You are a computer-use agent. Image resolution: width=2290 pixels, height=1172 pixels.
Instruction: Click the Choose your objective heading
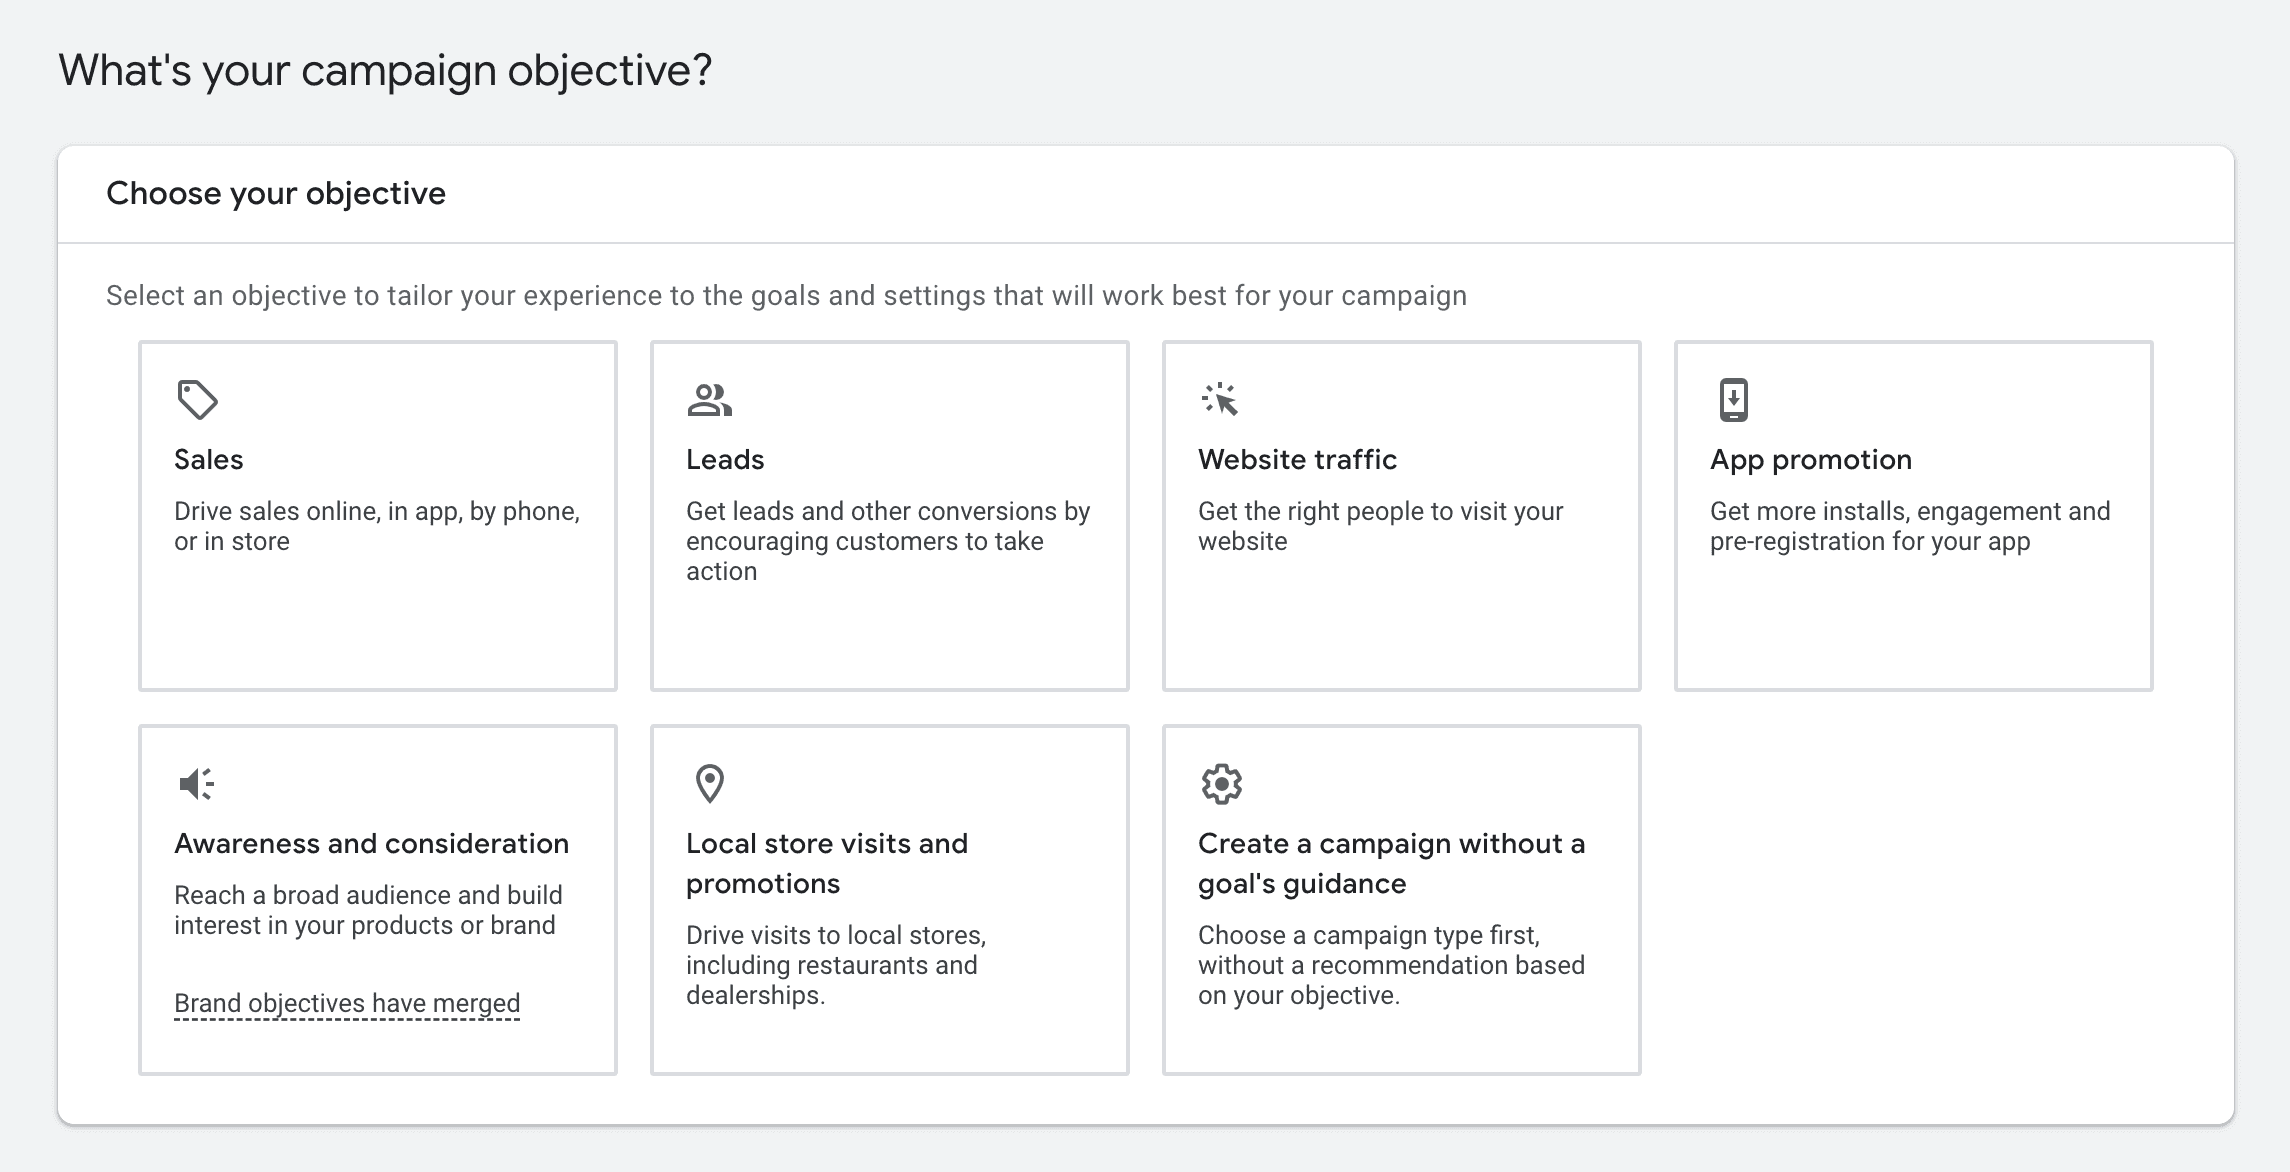[x=276, y=193]
